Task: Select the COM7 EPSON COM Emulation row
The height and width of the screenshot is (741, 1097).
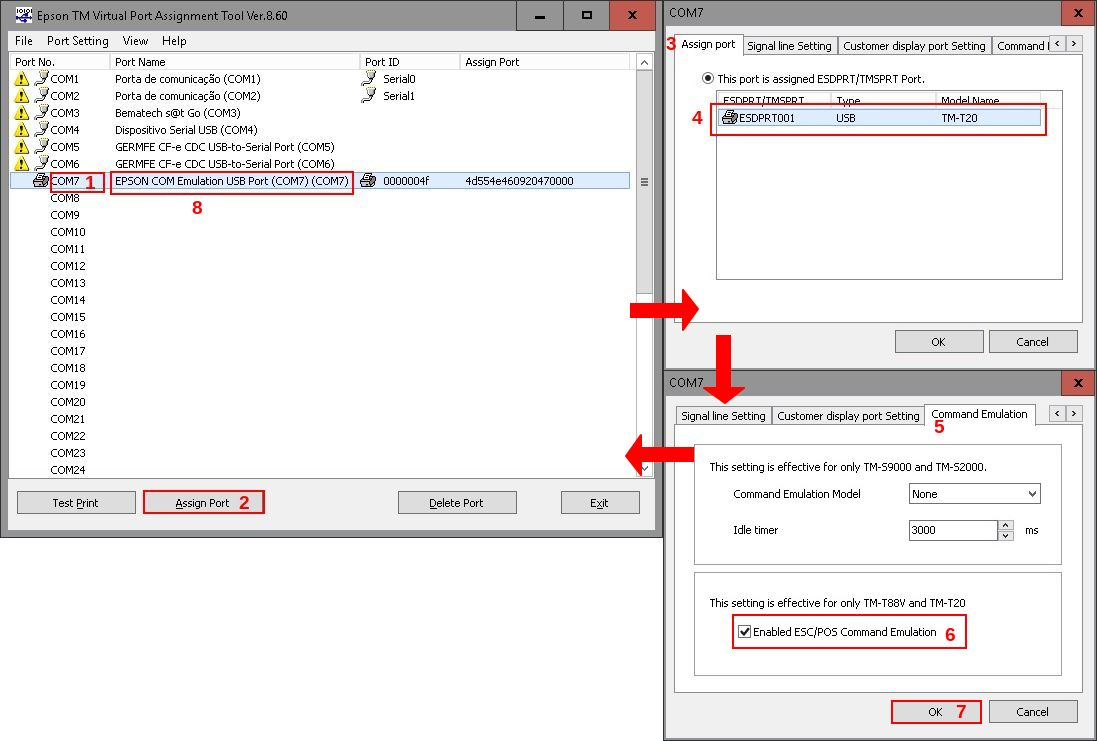Action: 320,181
